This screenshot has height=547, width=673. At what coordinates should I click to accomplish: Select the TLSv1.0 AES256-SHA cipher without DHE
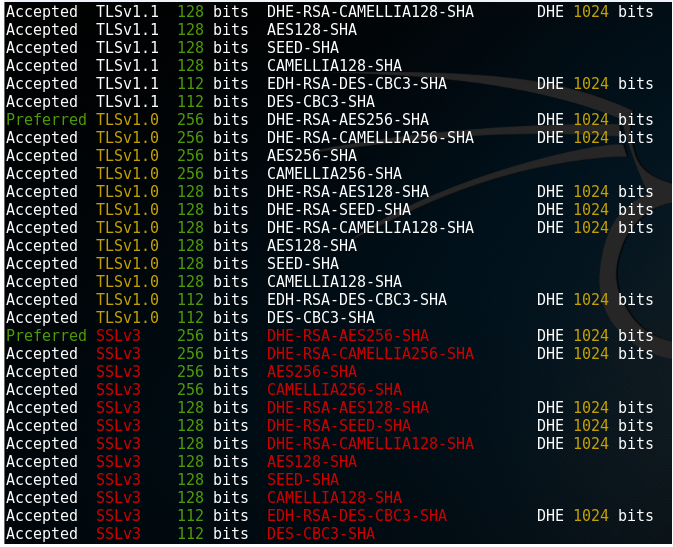312,156
